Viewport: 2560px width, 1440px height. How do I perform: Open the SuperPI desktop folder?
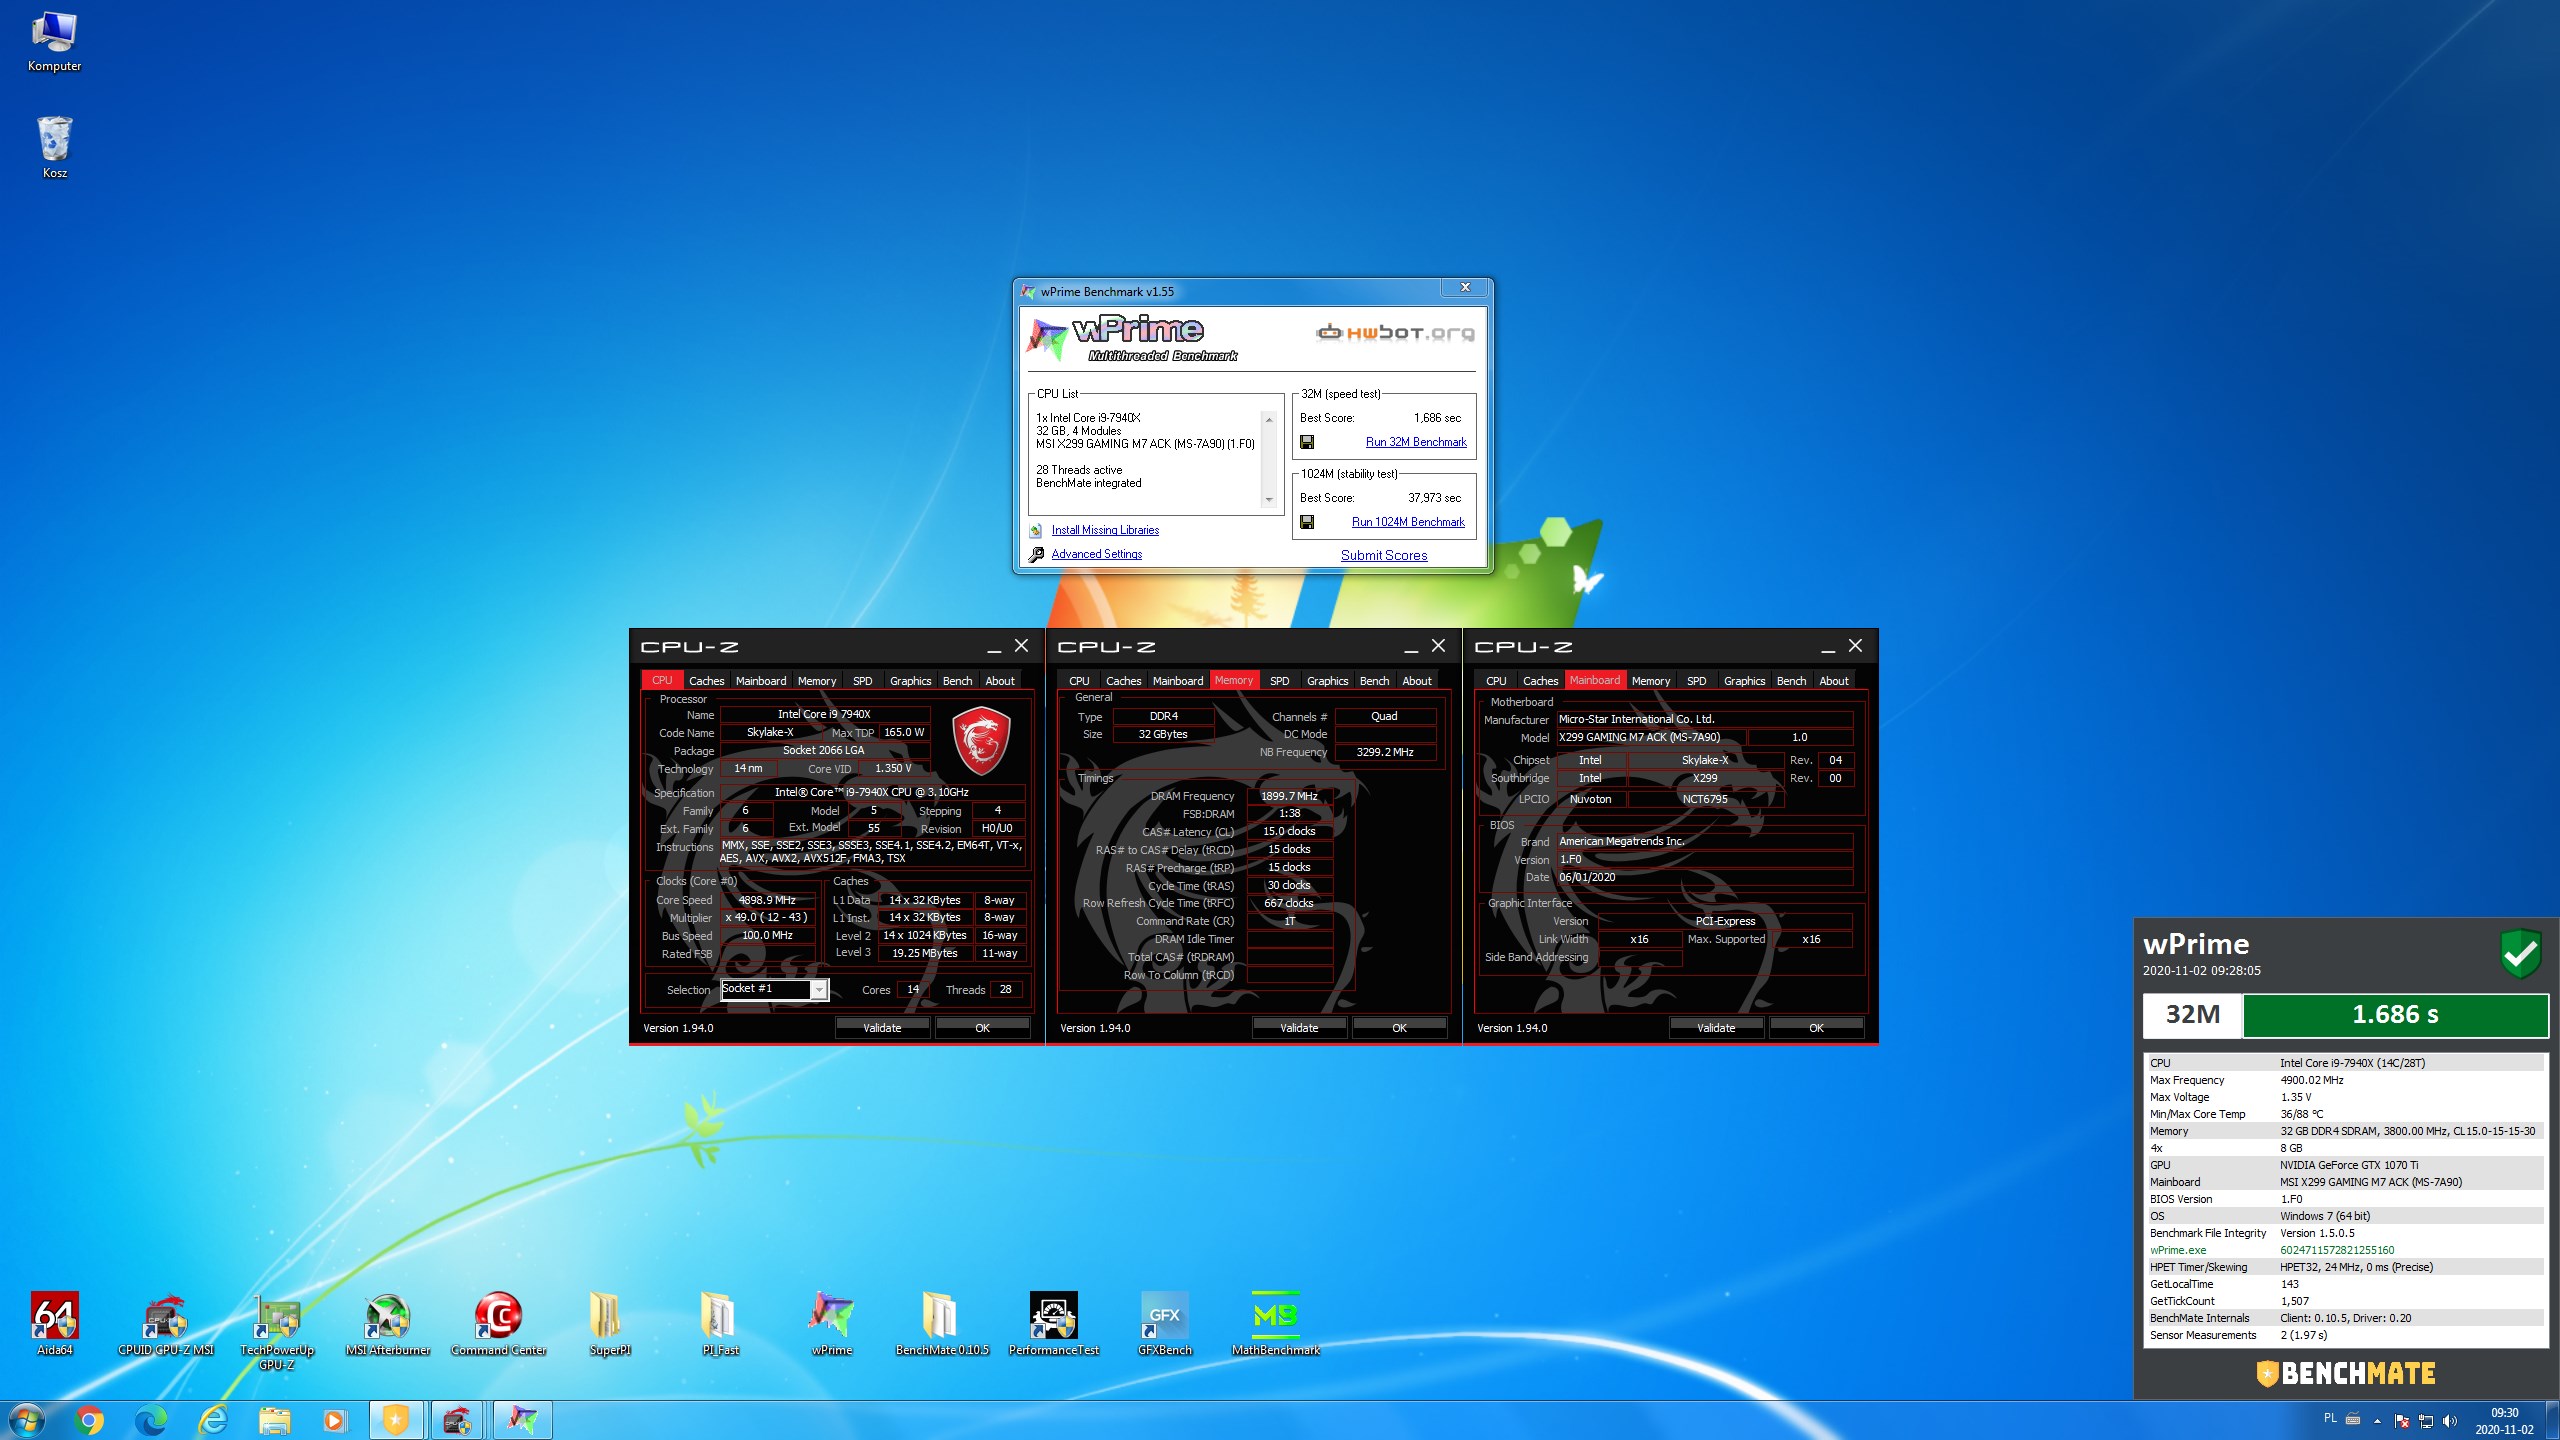point(609,1323)
